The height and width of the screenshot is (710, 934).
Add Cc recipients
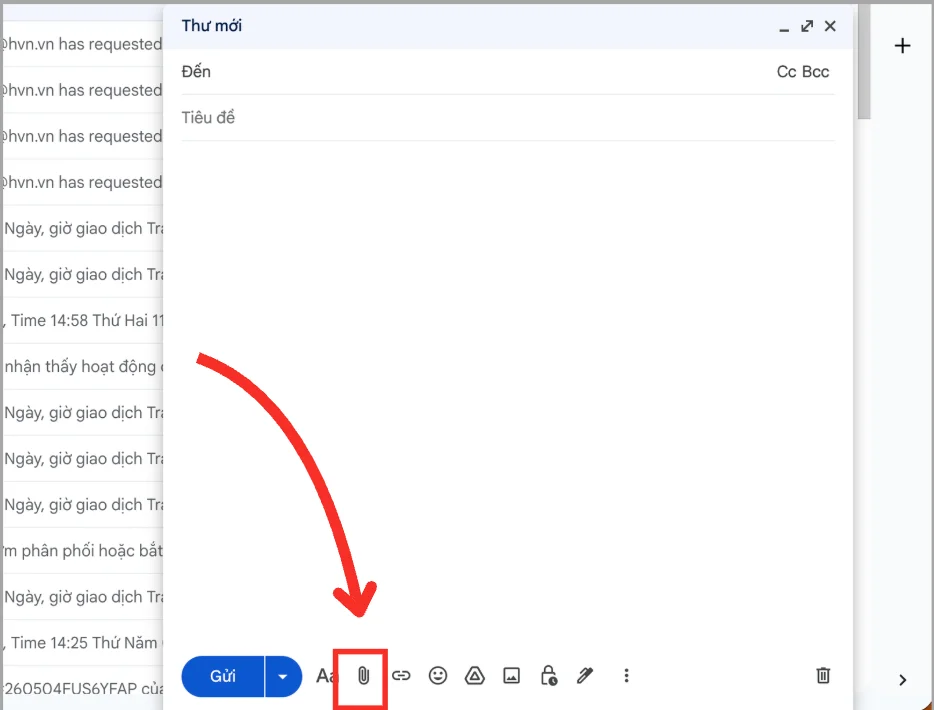click(x=786, y=71)
